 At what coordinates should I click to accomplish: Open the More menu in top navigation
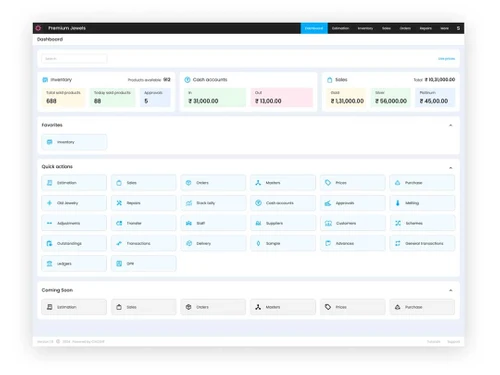tap(444, 28)
